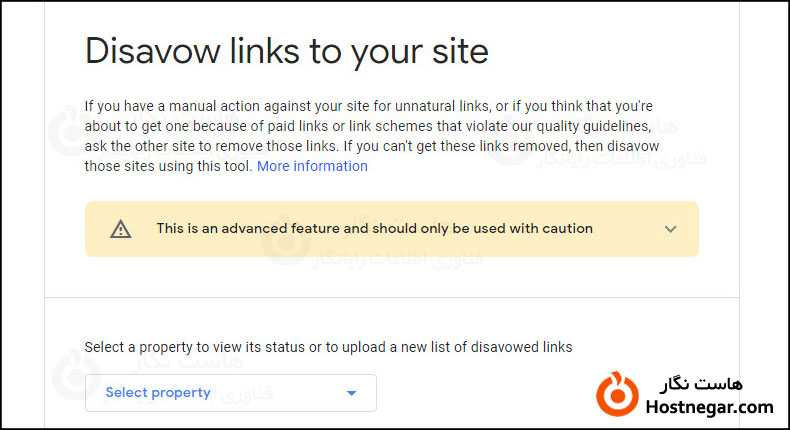Click the advanced feature caution message text

(x=374, y=229)
